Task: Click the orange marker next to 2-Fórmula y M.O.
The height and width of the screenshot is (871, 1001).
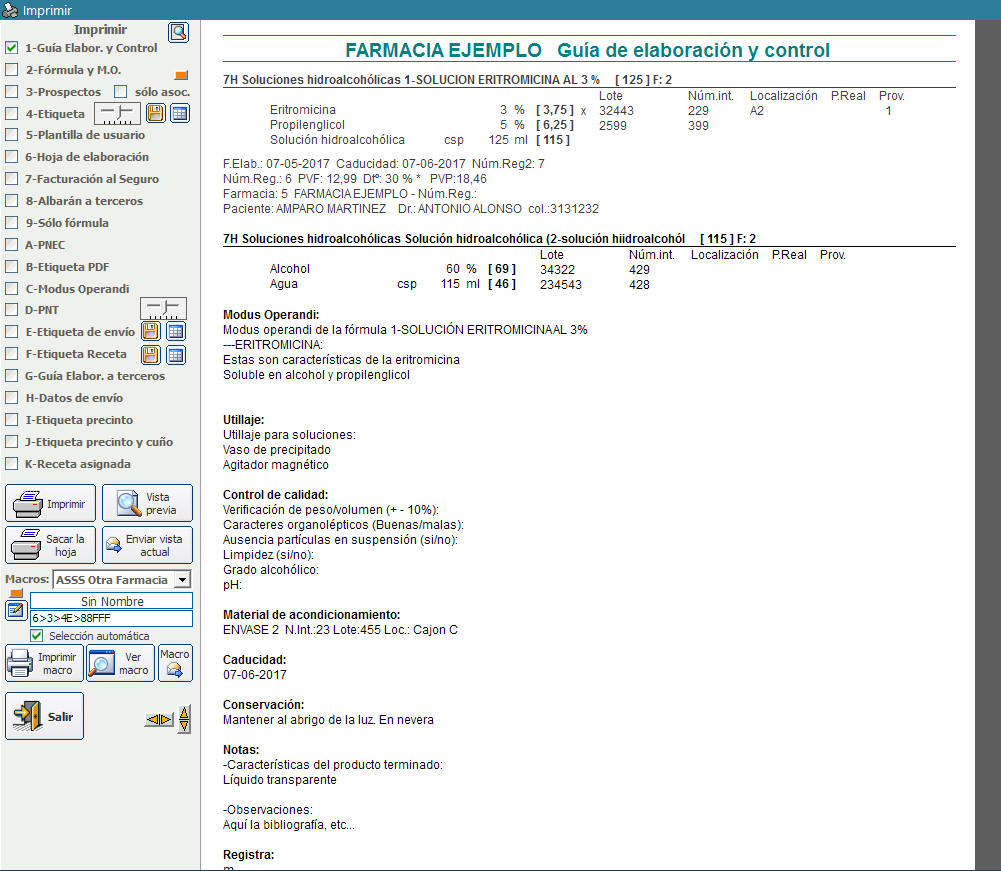Action: pyautogui.click(x=181, y=75)
